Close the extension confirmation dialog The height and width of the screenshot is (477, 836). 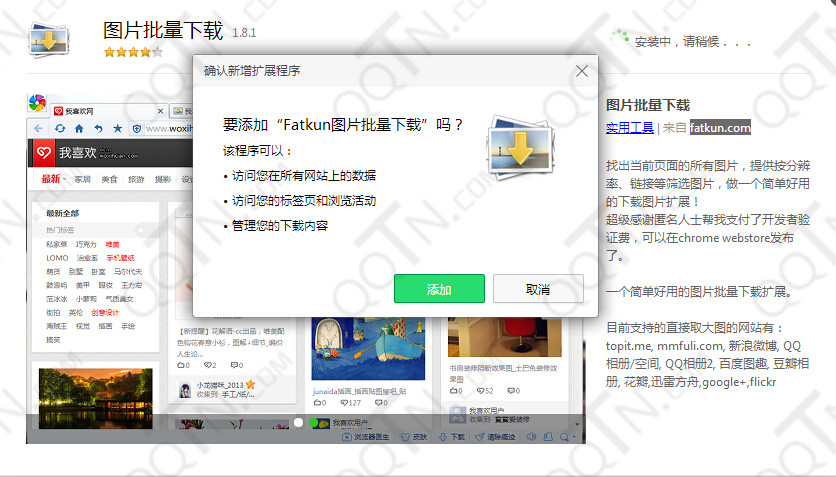pos(582,71)
